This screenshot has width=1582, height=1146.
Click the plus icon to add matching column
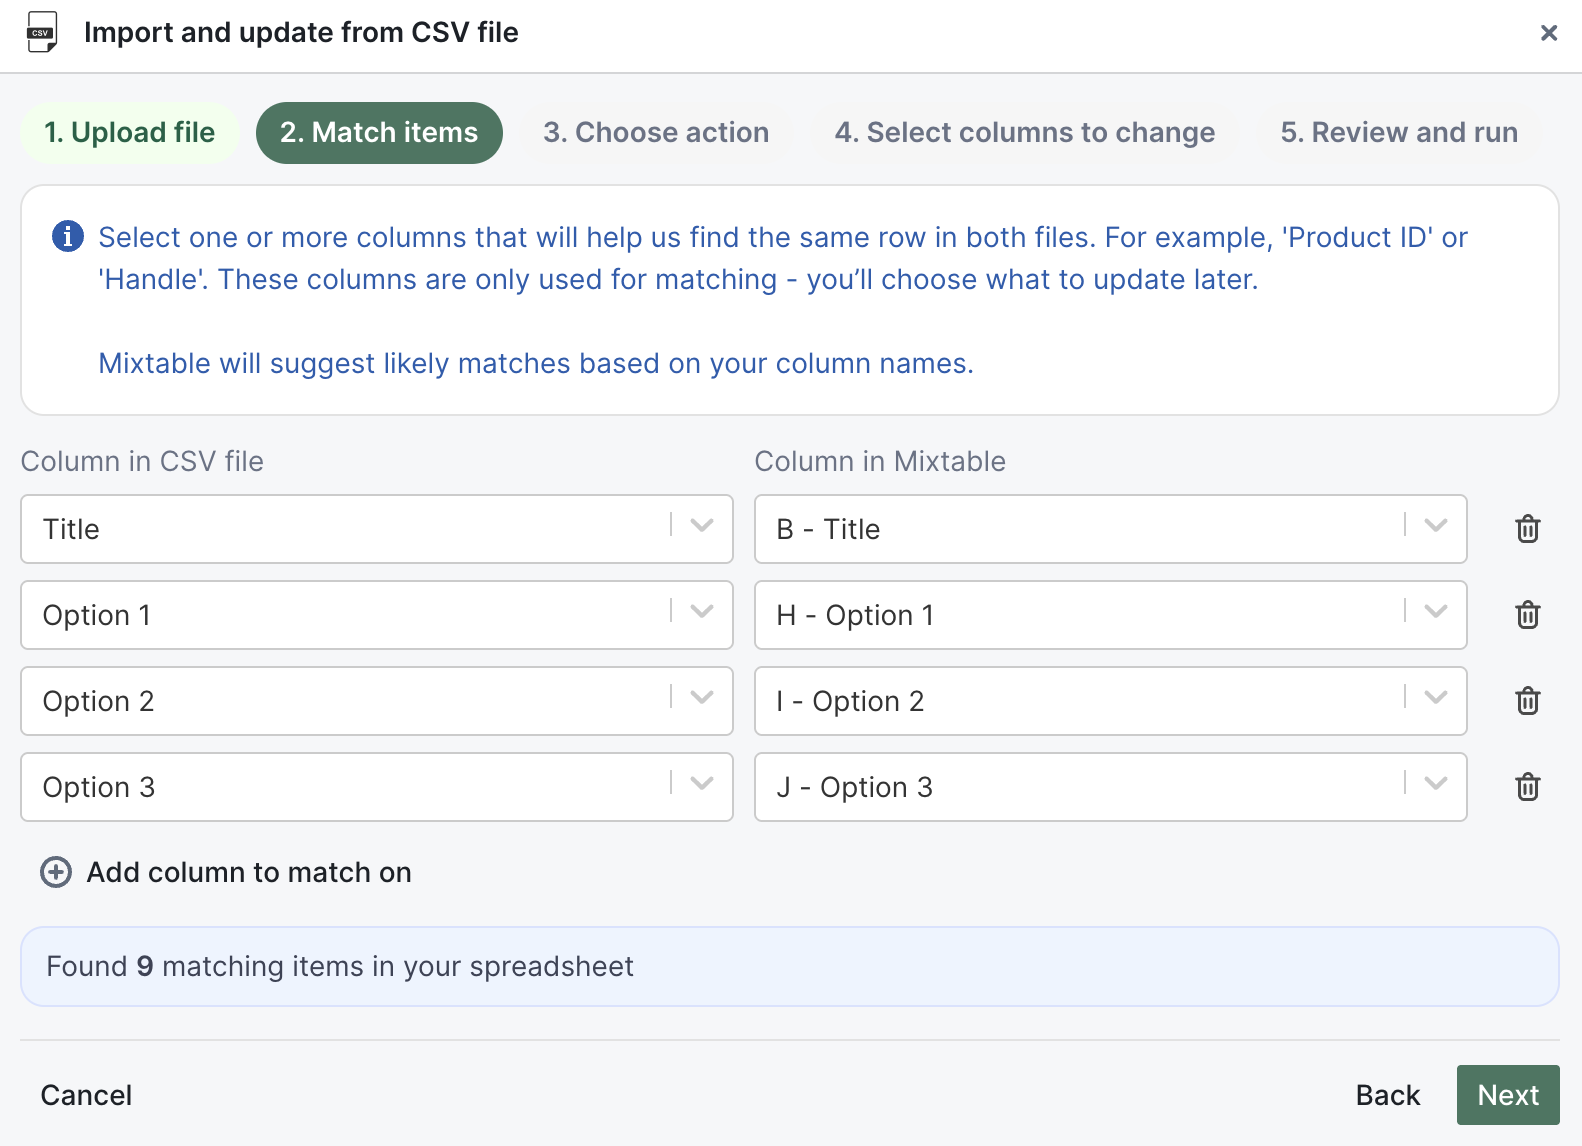[55, 872]
